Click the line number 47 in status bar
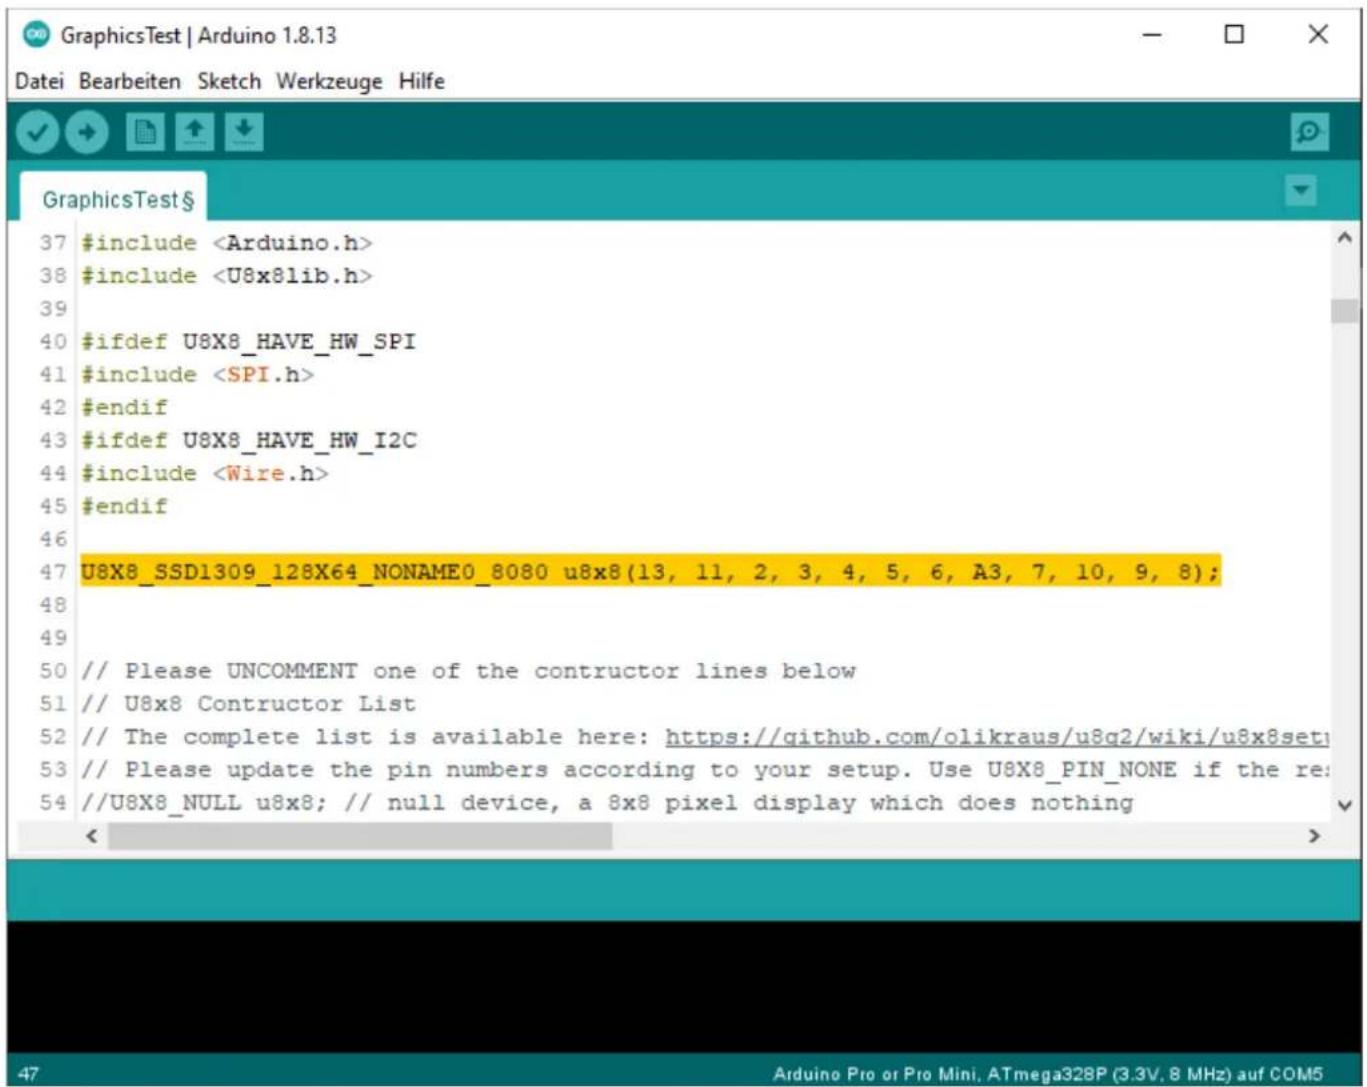This screenshot has width=1367, height=1087. click(29, 1074)
